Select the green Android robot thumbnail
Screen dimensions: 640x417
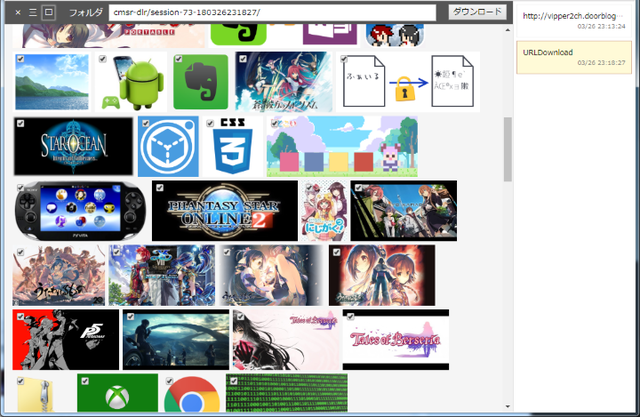coord(131,82)
